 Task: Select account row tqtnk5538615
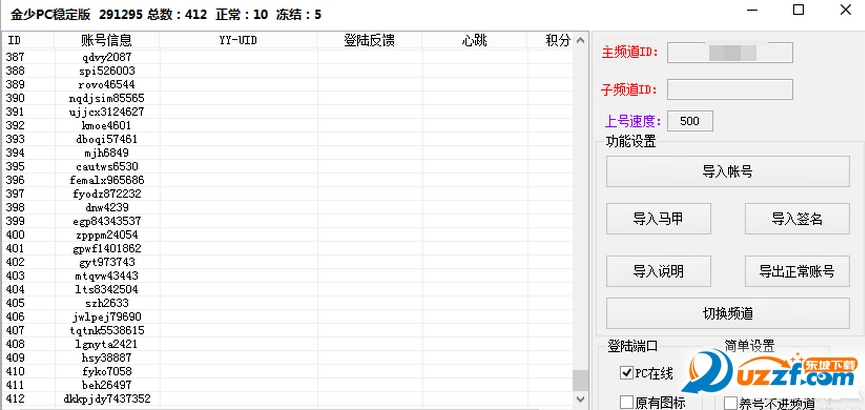click(x=287, y=330)
